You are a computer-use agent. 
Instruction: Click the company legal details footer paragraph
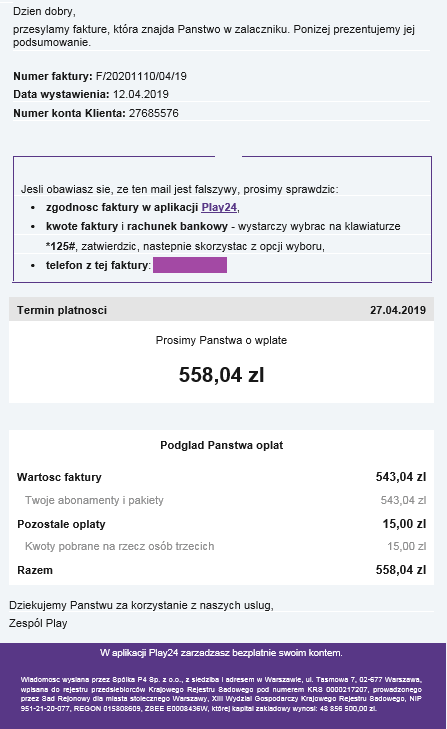[221, 694]
